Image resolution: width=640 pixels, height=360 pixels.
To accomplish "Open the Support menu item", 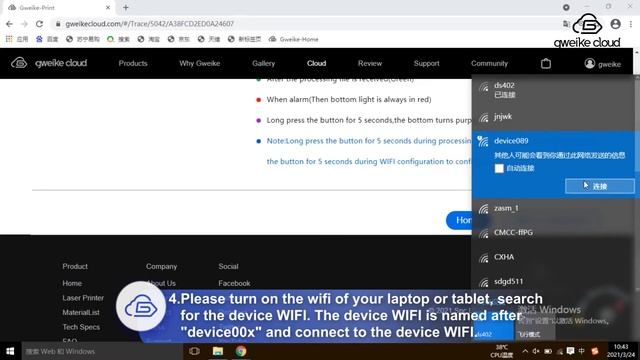I will click(x=427, y=63).
